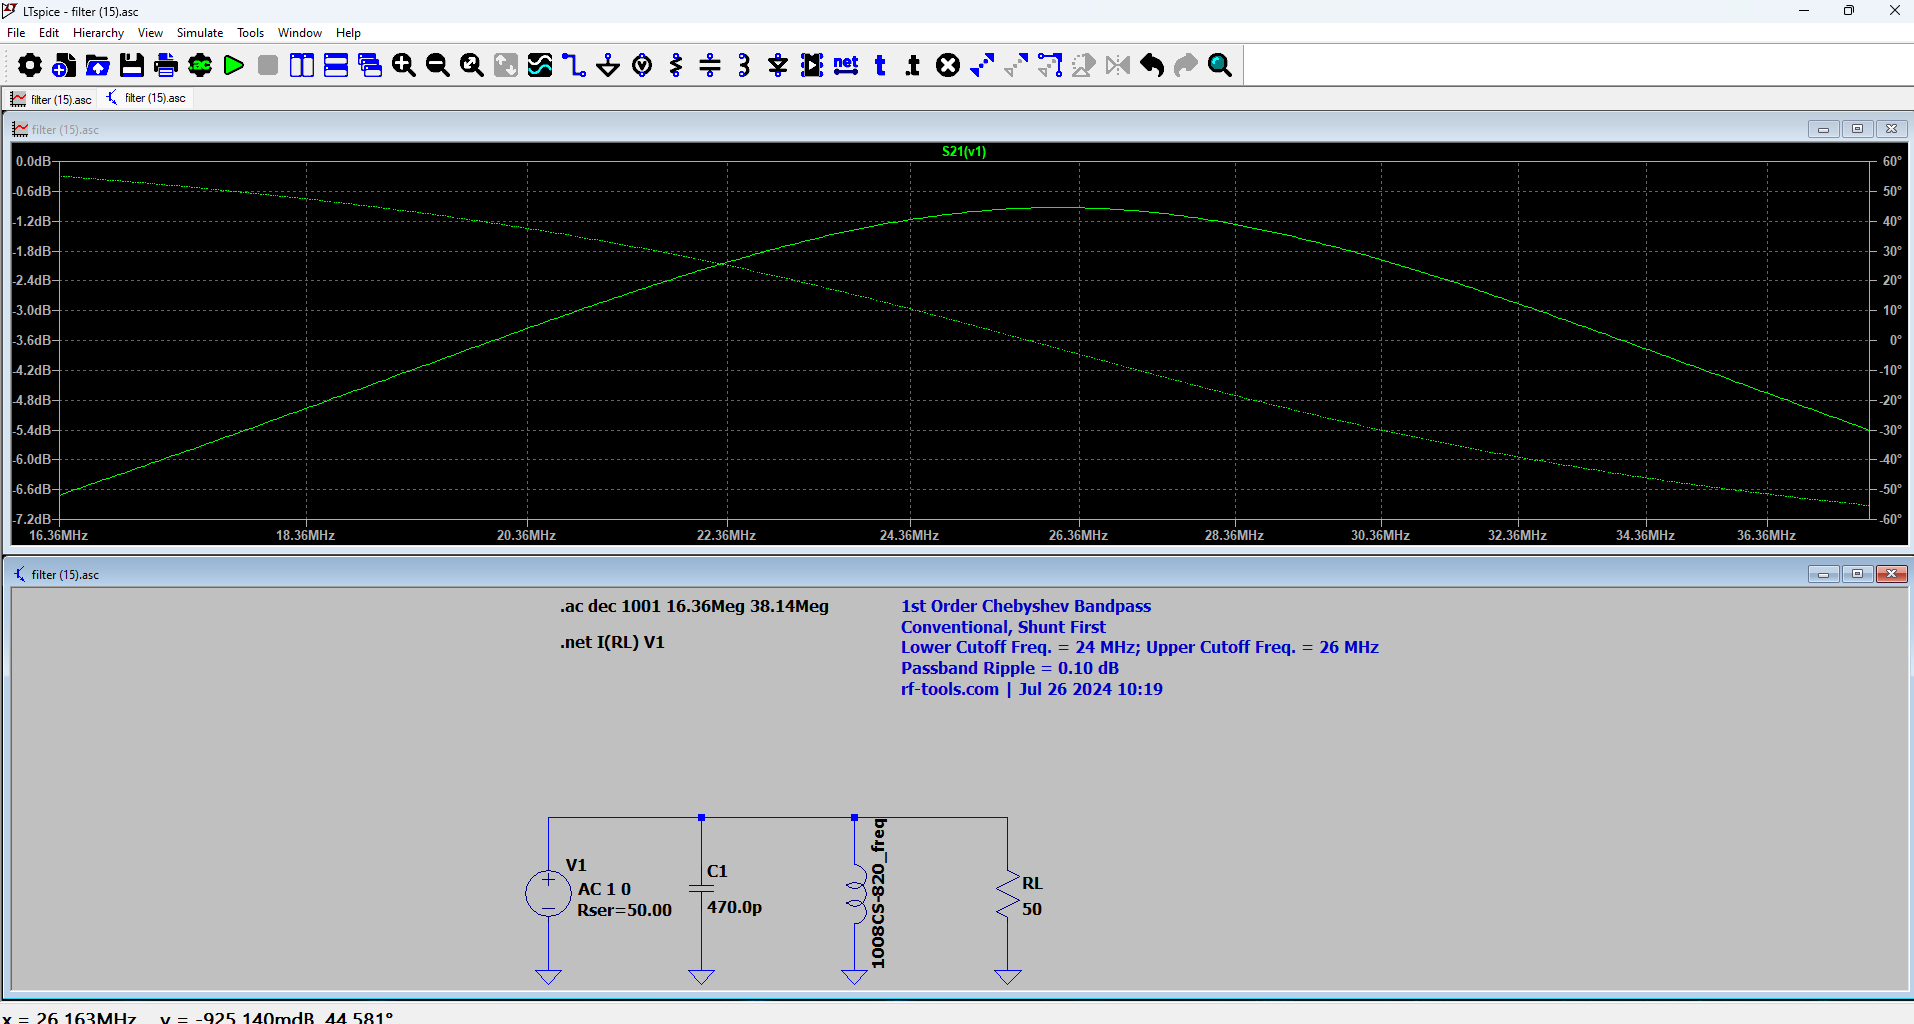Click the Zoom Out magnifier icon
The height and width of the screenshot is (1024, 1914).
click(438, 65)
